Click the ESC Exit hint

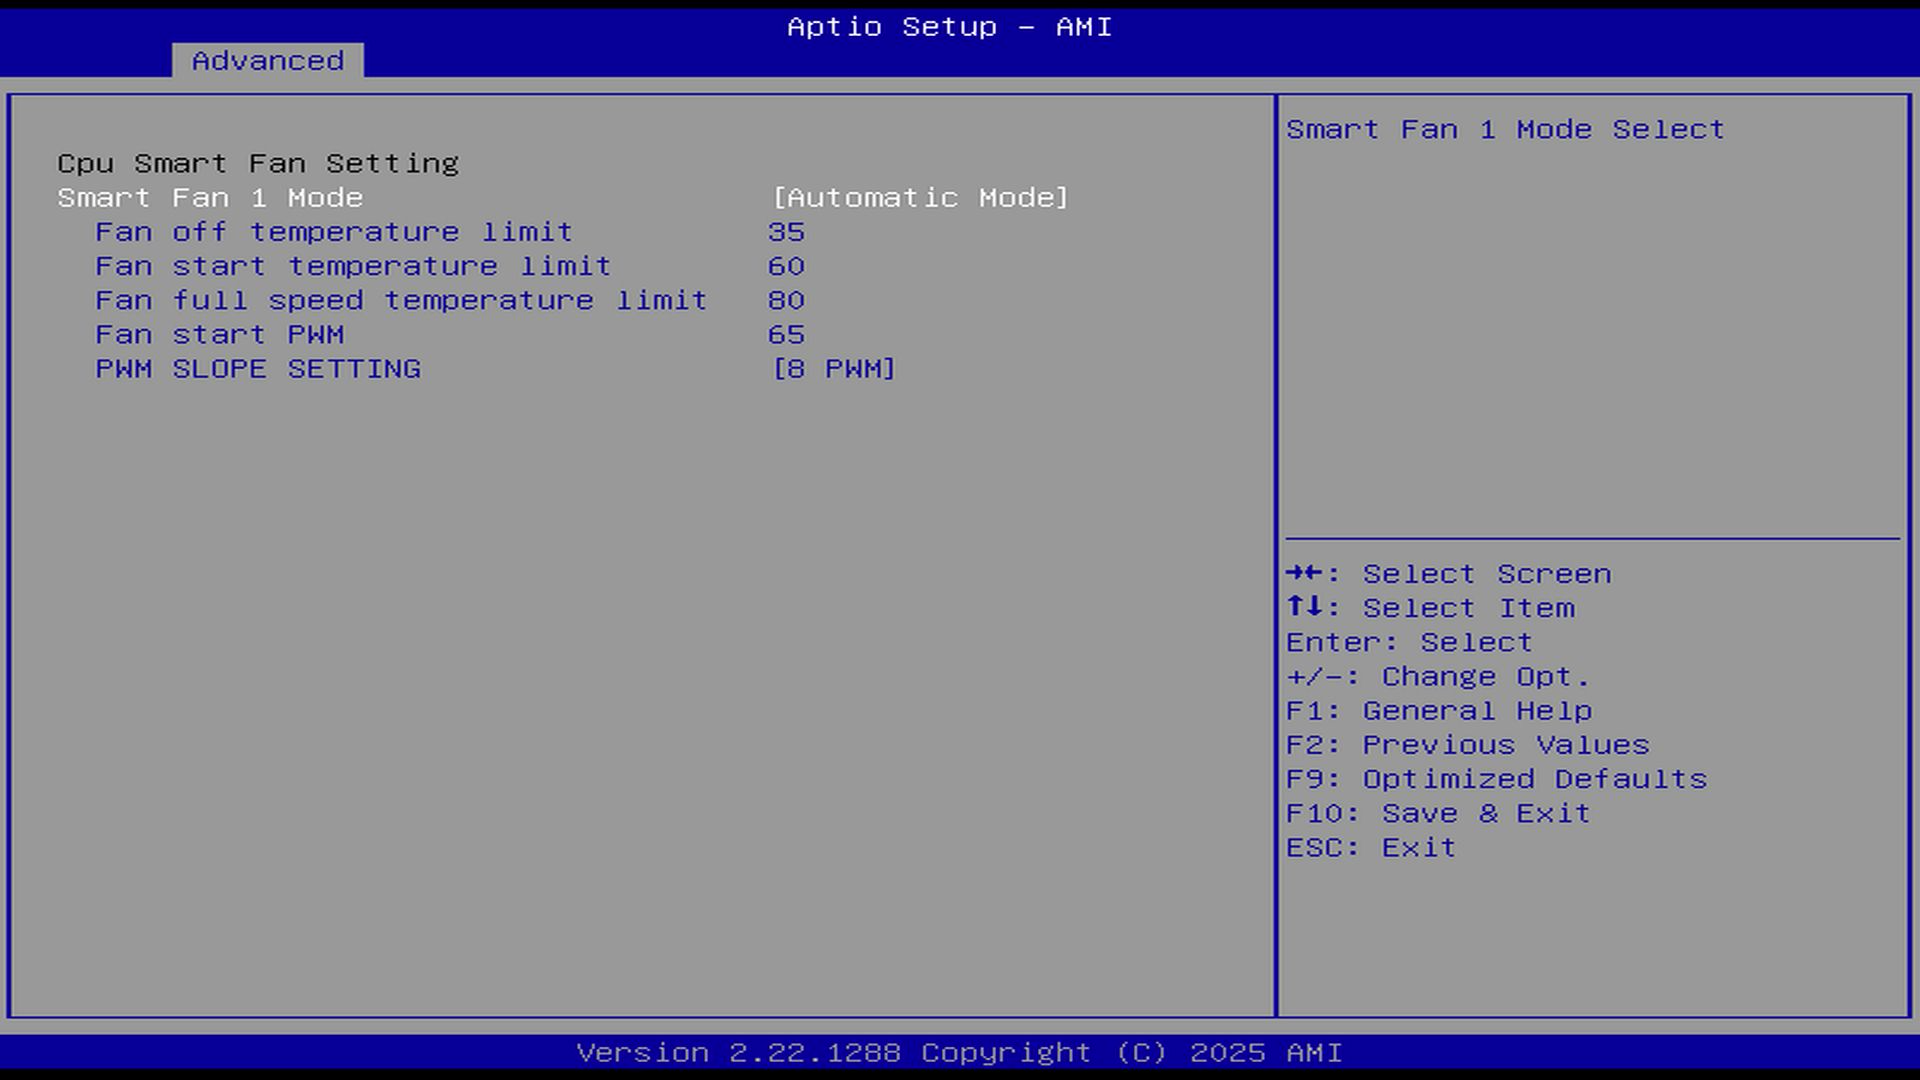pyautogui.click(x=1370, y=847)
